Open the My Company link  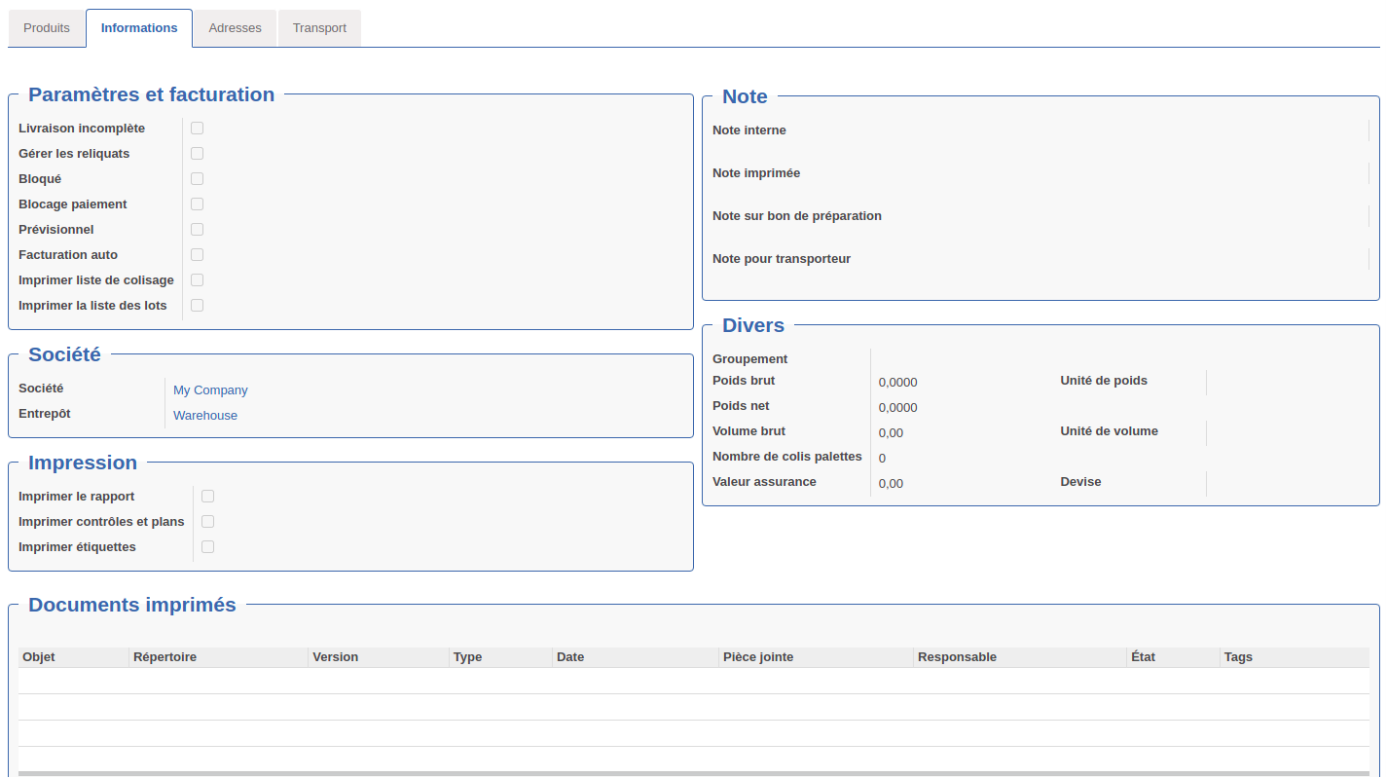(210, 390)
